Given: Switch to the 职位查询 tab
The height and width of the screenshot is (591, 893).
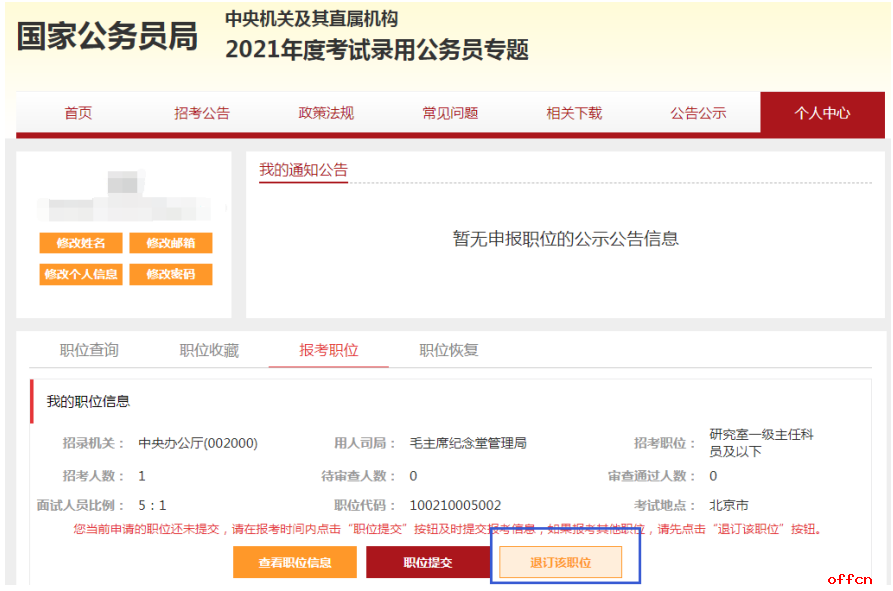Looking at the screenshot, I should tap(89, 350).
